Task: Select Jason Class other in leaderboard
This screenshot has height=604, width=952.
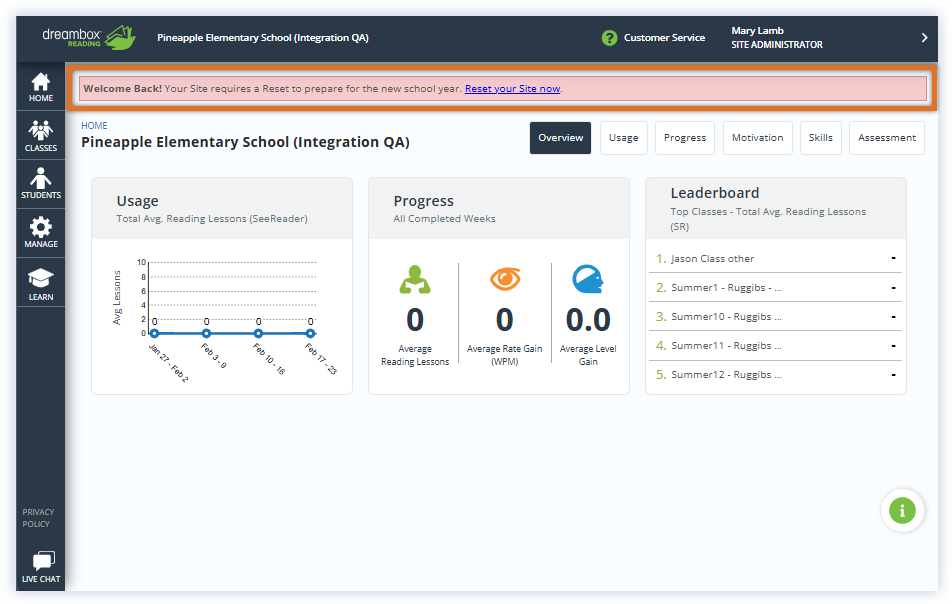Action: pos(712,259)
